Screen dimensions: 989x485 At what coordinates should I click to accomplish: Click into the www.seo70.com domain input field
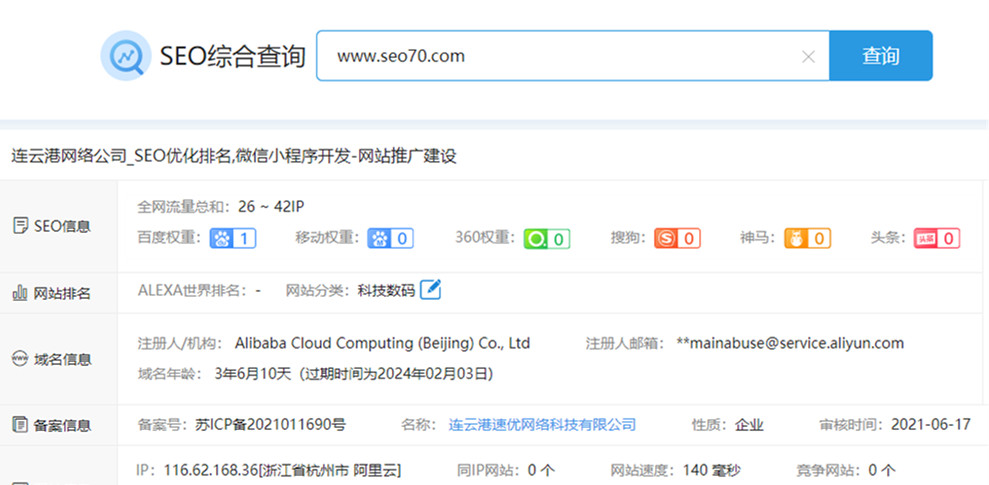560,56
